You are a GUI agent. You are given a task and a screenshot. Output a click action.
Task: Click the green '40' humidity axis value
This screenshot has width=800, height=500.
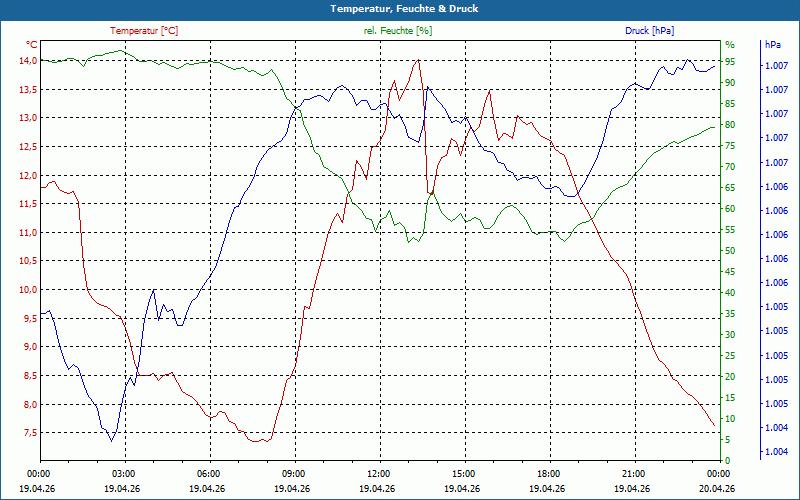730,293
